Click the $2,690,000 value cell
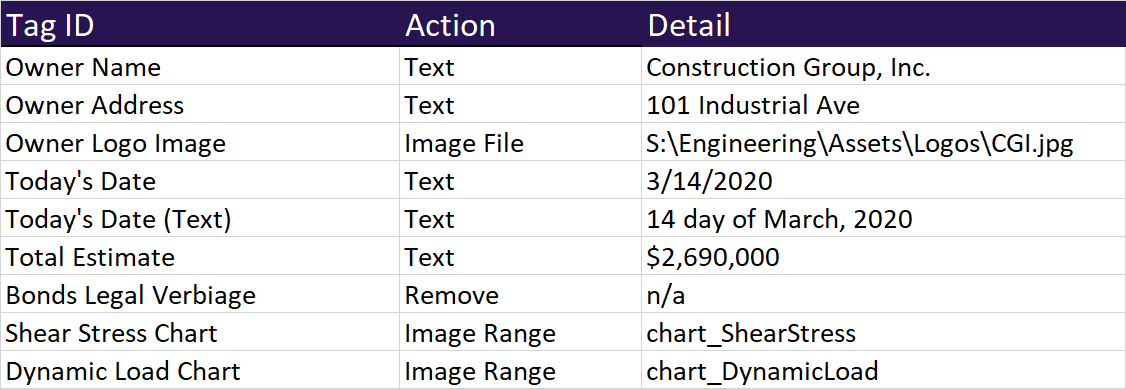1126x389 pixels. [883, 257]
